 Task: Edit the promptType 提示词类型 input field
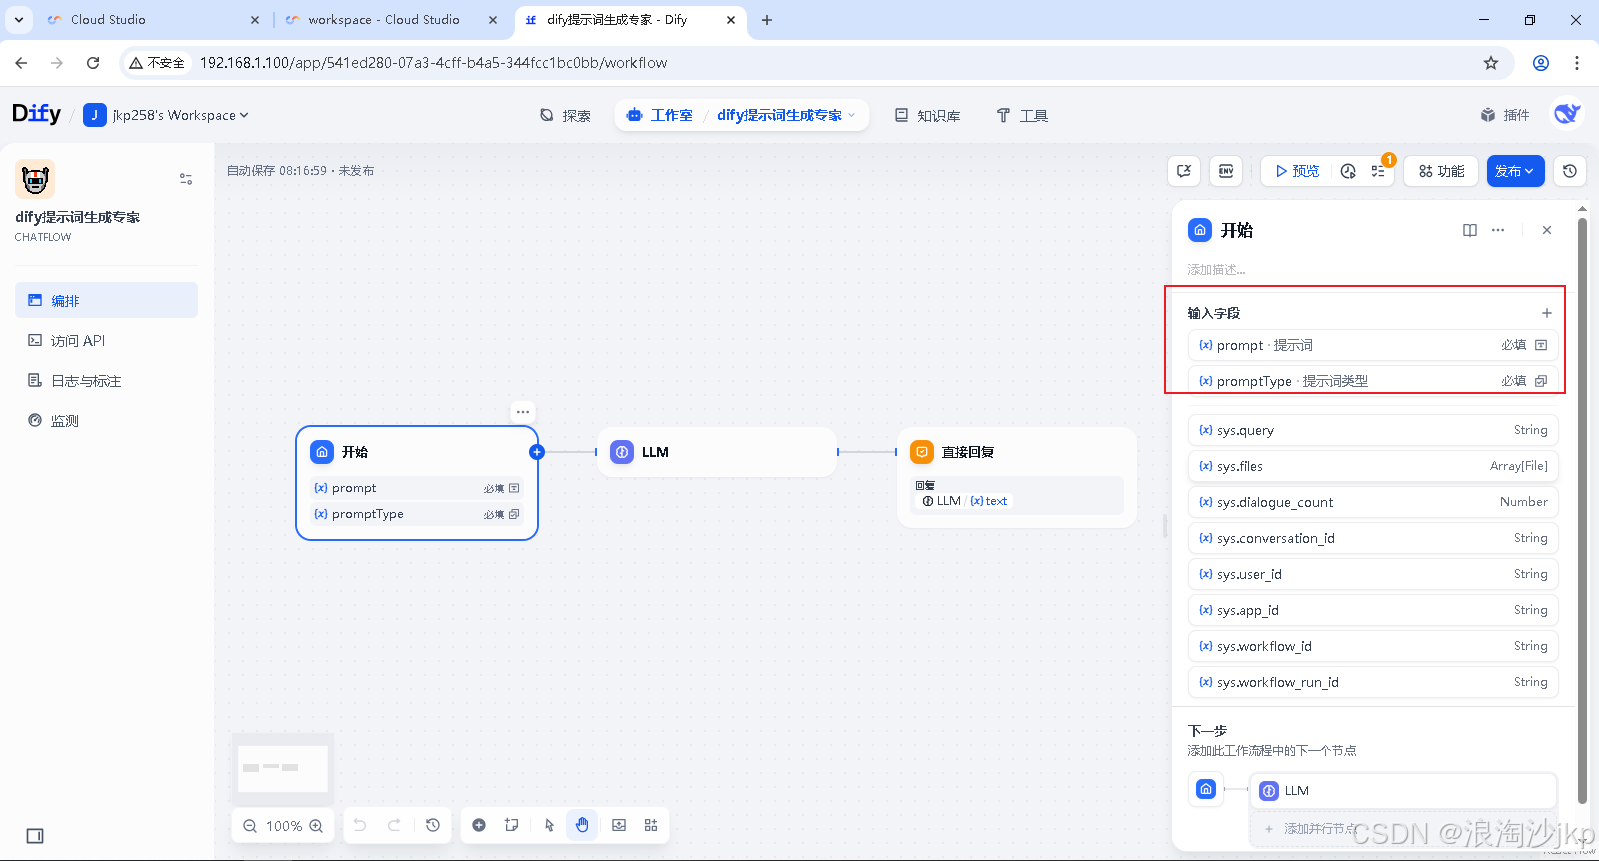tap(1373, 381)
